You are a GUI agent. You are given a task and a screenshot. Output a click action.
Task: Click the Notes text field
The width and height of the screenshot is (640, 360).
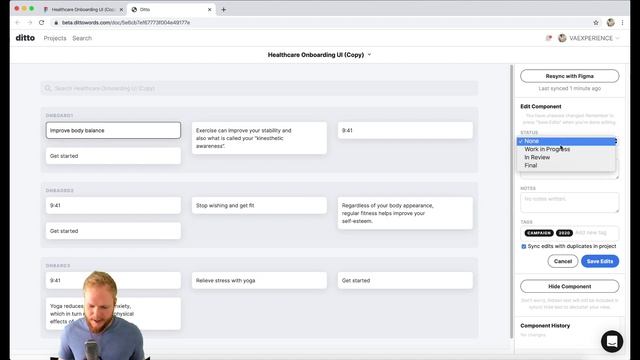[569, 202]
